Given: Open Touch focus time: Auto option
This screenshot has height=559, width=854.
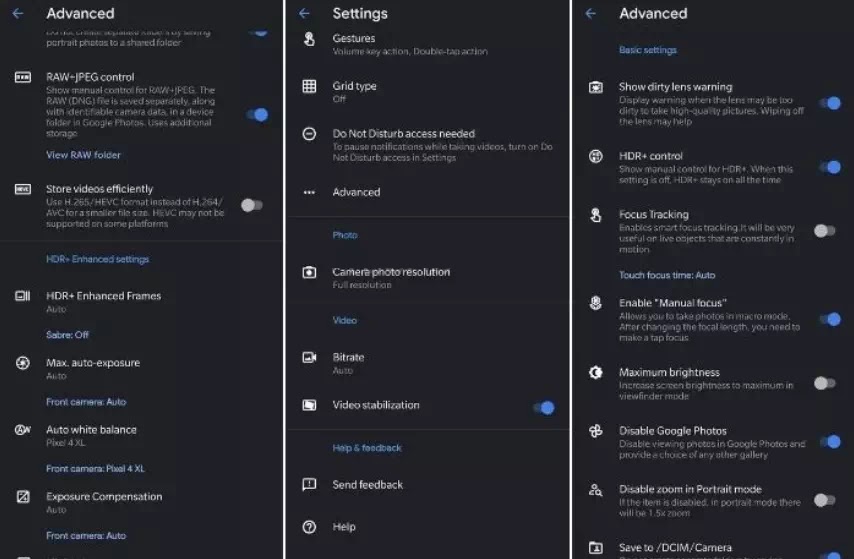Looking at the screenshot, I should click(x=667, y=275).
